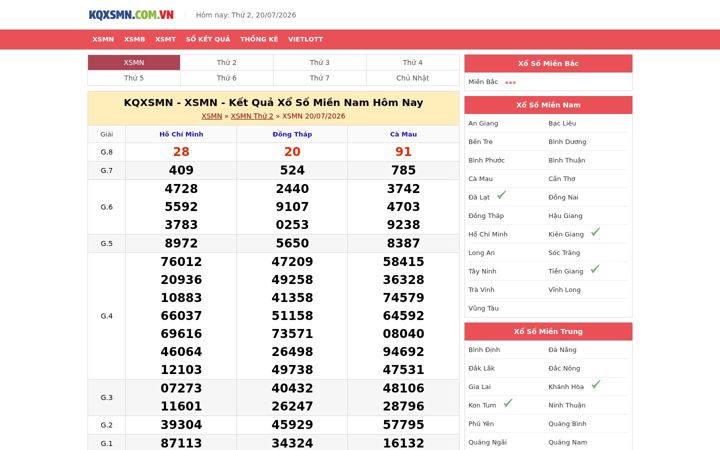Open XSMB navigation menu item
Viewport: 720px width, 450px height.
[135, 39]
